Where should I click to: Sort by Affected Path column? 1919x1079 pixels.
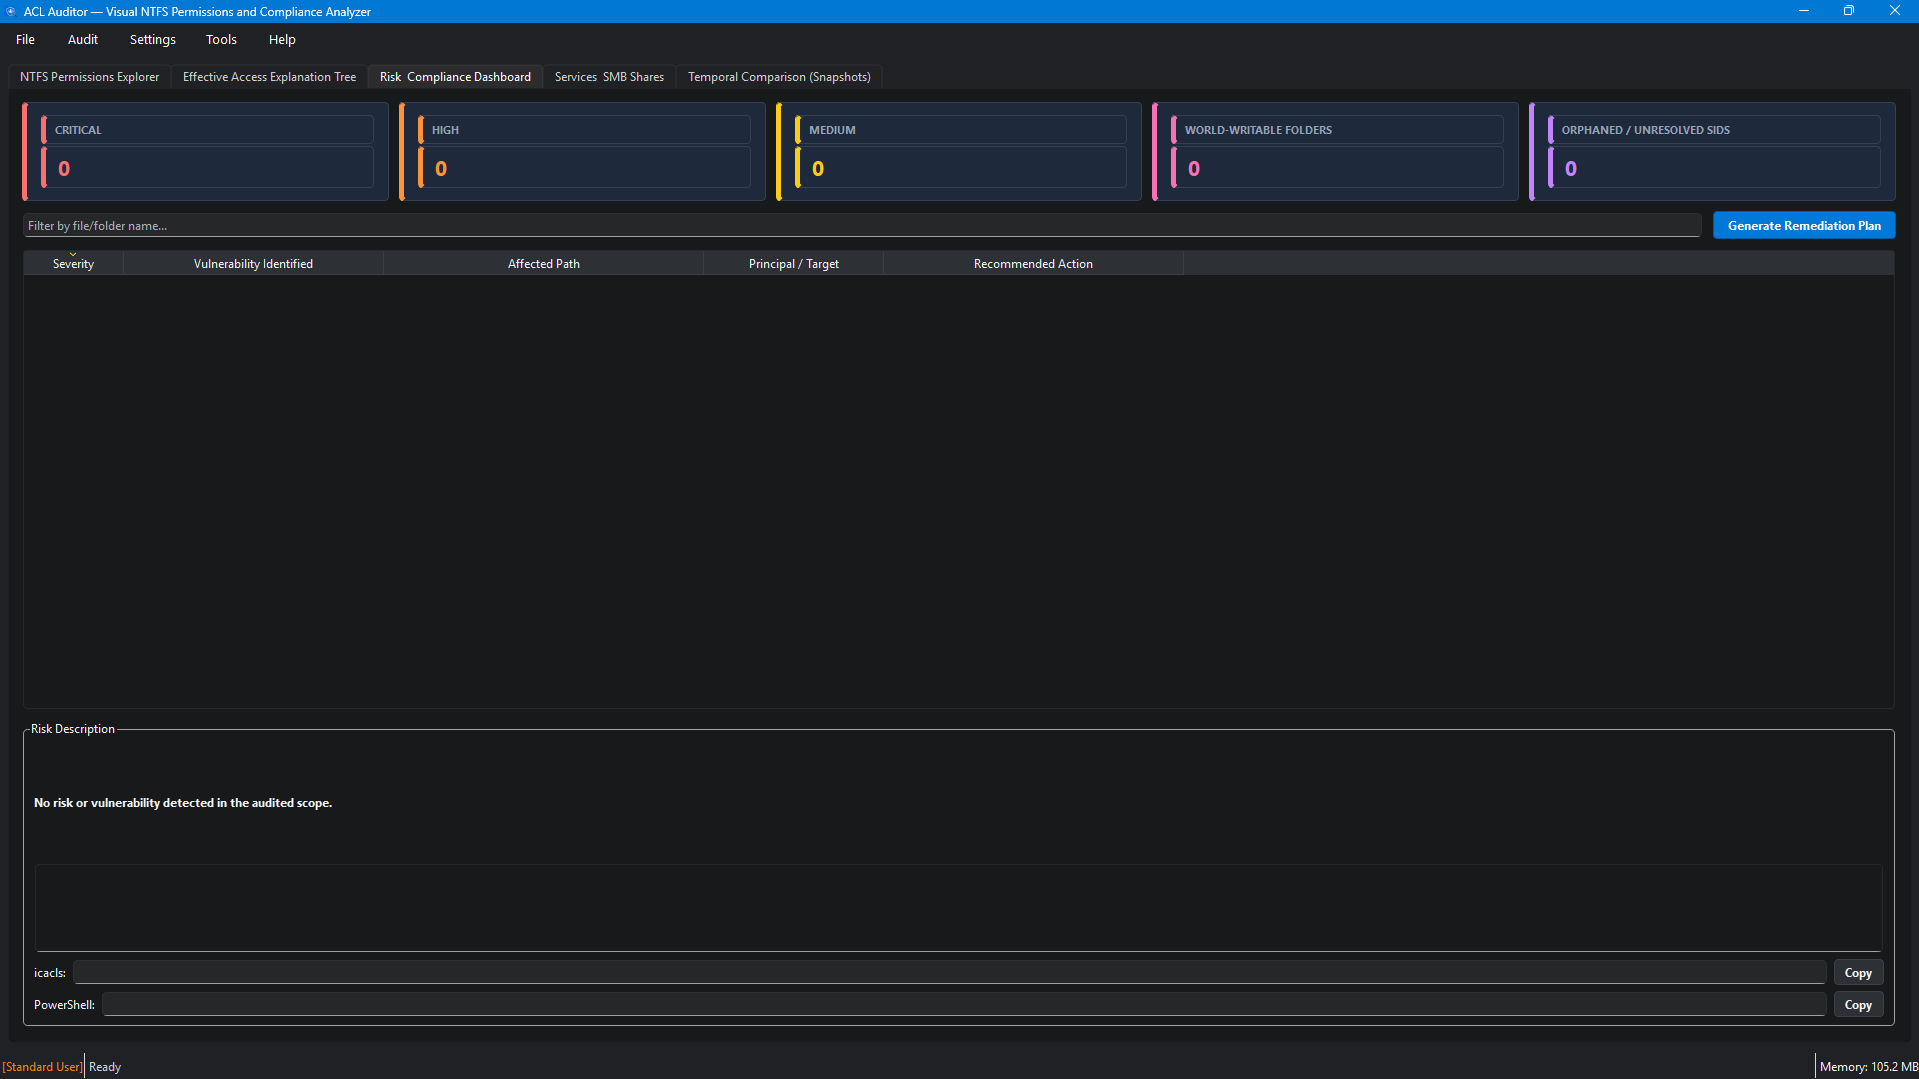point(543,264)
